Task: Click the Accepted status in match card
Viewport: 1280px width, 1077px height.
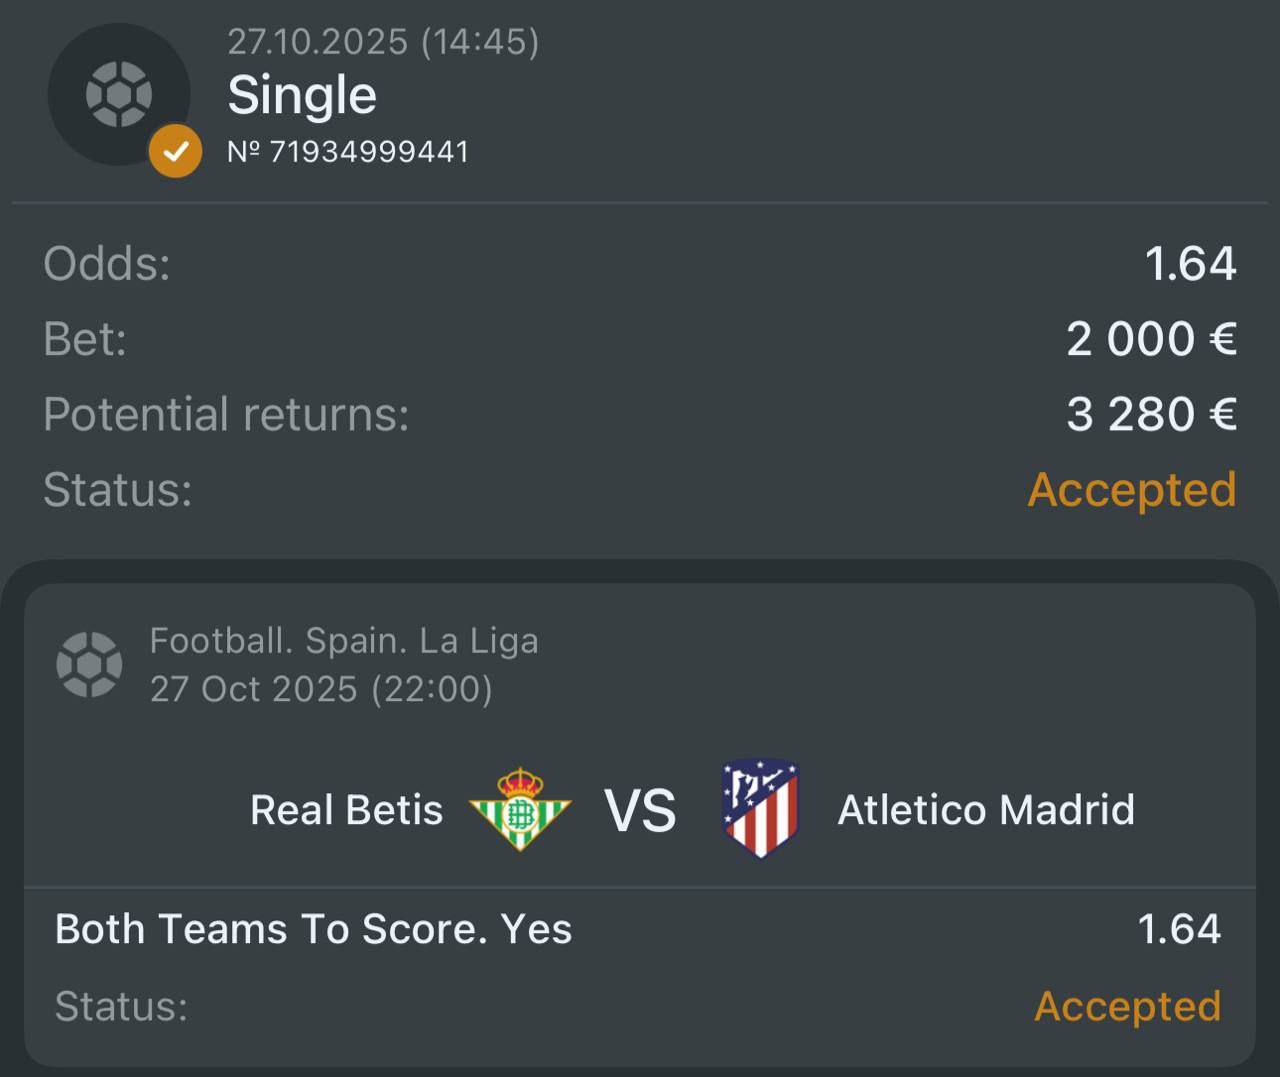Action: pos(1127,1006)
